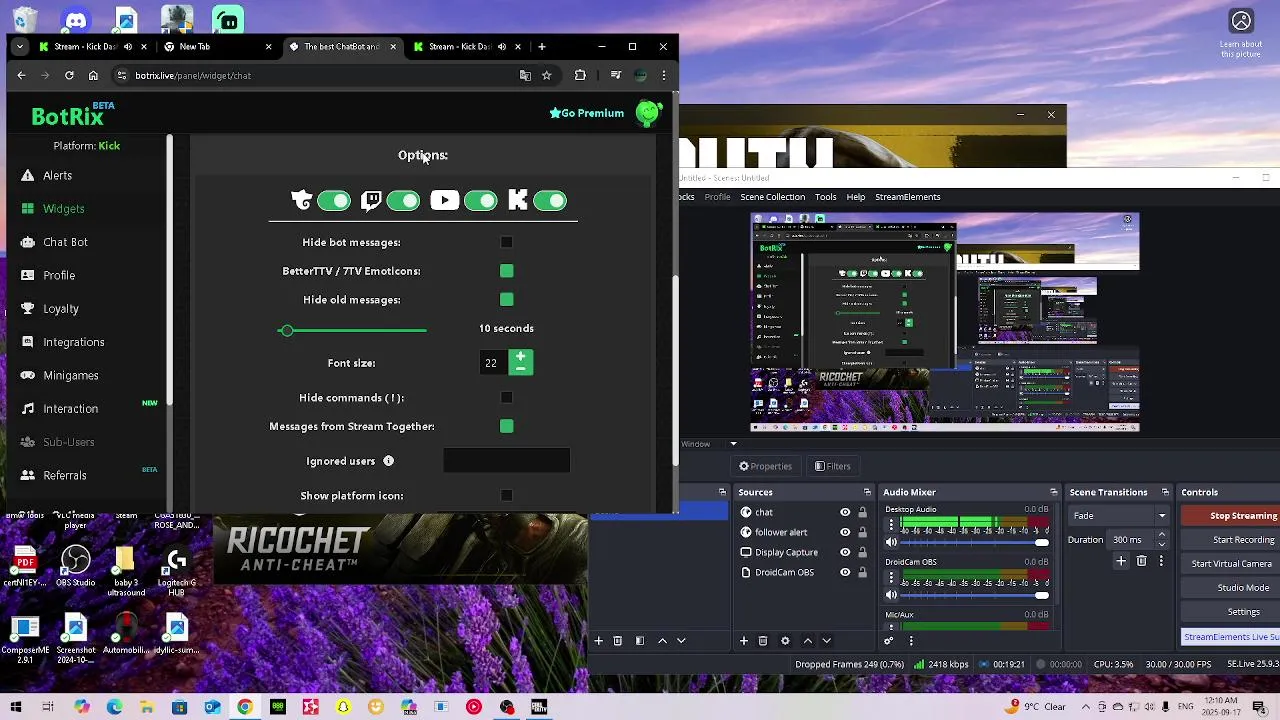Click the font size value field
Screen dimensions: 1280x720
(x=491, y=363)
